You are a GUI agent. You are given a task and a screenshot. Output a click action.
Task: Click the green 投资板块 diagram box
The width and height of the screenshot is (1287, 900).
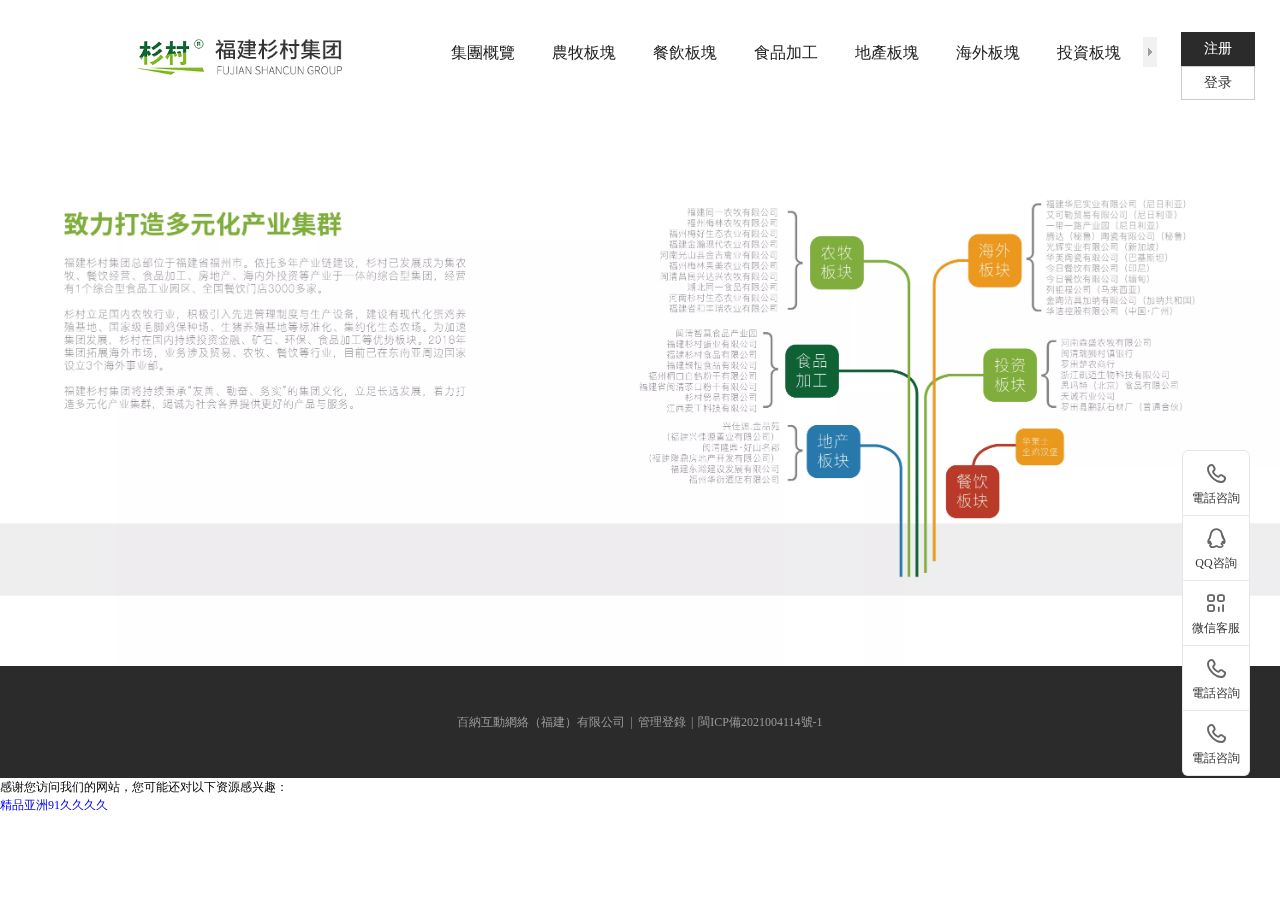pos(1009,375)
